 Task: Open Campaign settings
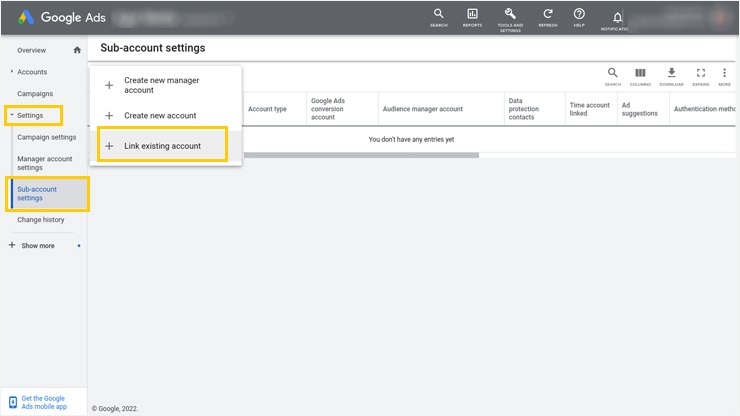[47, 137]
